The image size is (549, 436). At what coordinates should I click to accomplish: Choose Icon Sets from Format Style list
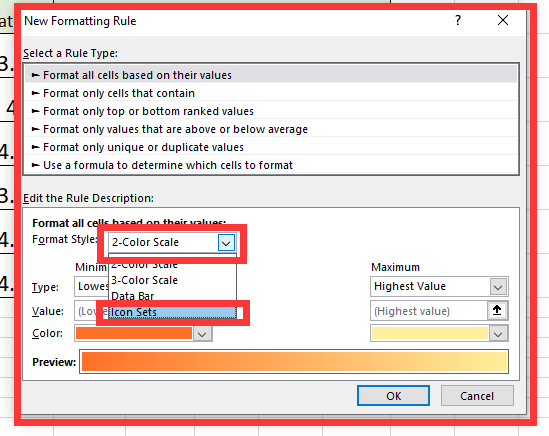click(x=172, y=312)
